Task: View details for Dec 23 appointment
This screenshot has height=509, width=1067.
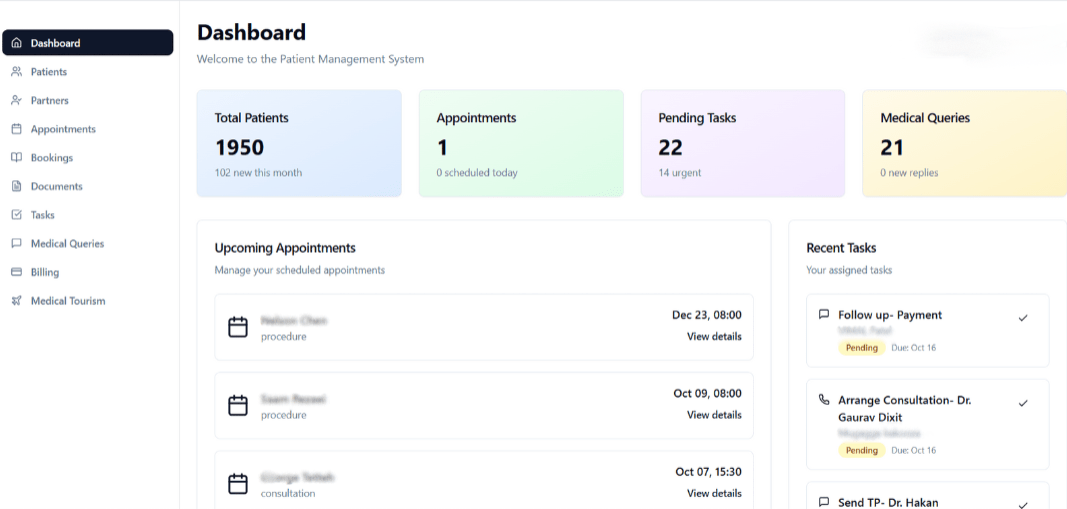Action: (x=714, y=337)
